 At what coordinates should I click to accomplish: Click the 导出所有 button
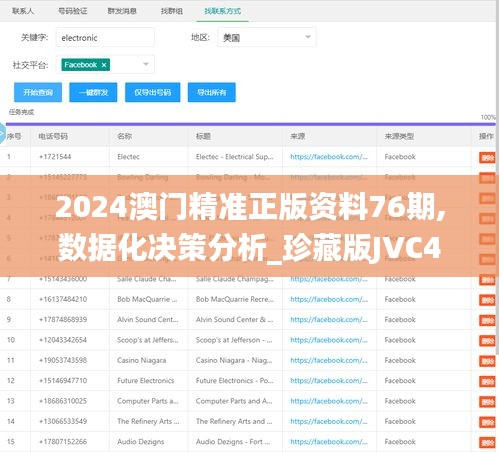(212, 92)
